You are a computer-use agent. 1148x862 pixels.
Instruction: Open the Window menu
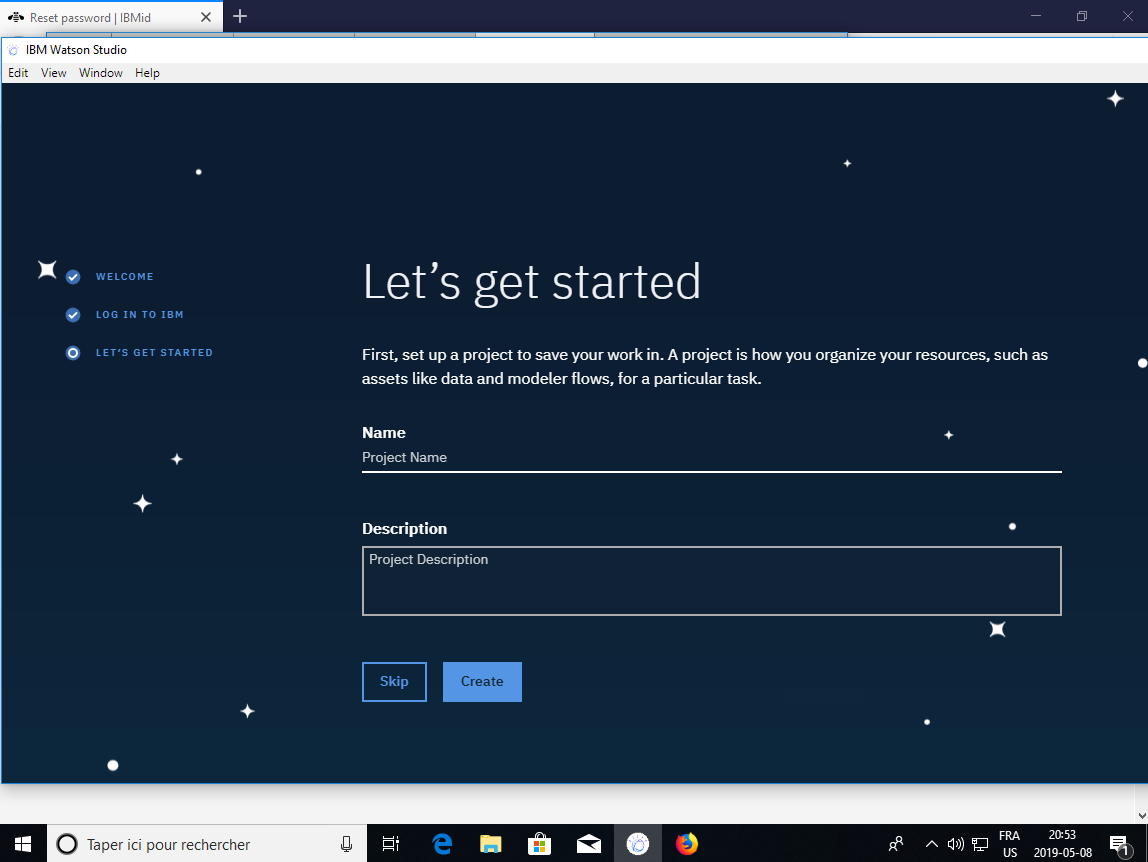(x=101, y=73)
